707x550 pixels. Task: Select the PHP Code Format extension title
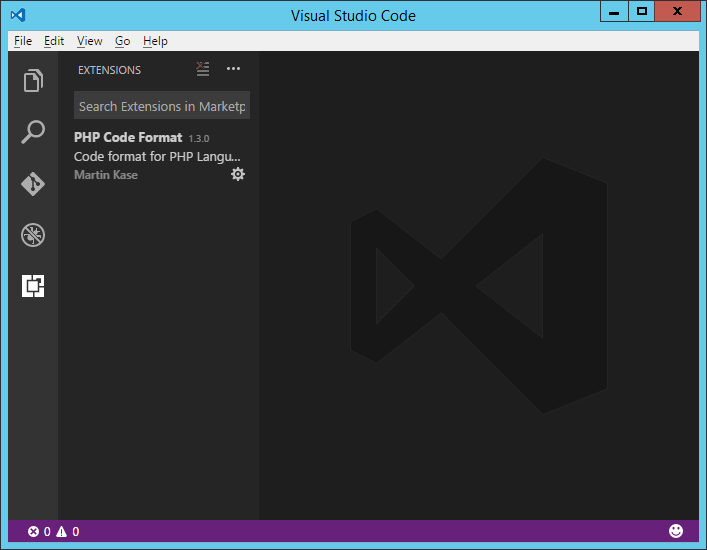pyautogui.click(x=128, y=137)
